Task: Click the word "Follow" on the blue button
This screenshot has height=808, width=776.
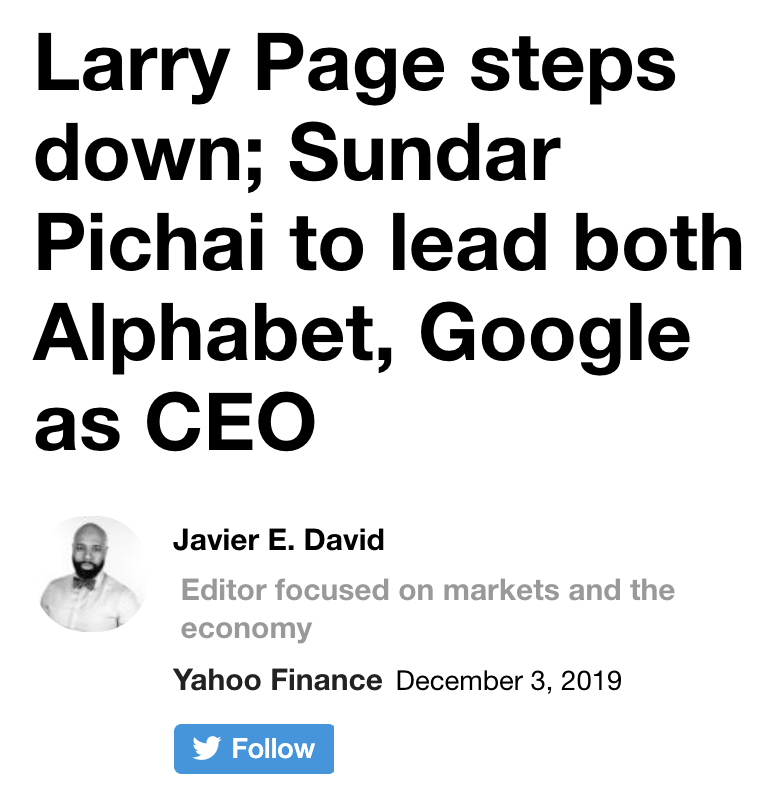Action: (273, 748)
